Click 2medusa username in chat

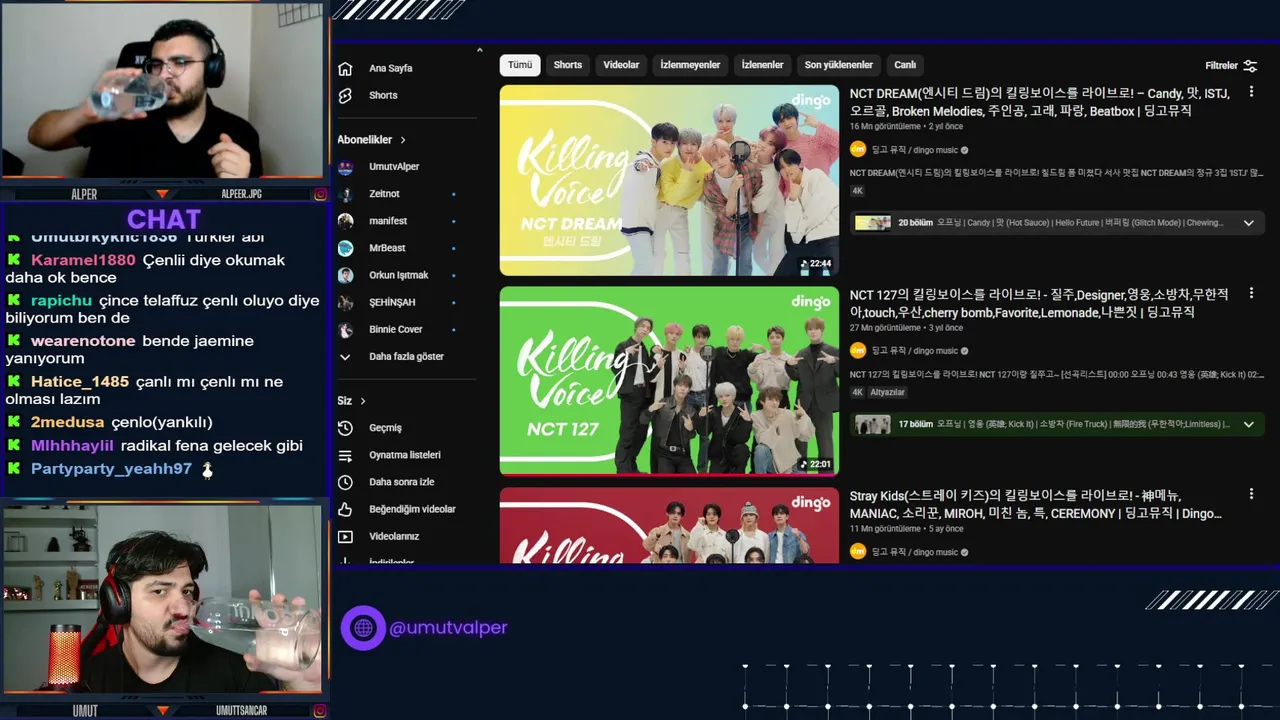click(67, 422)
